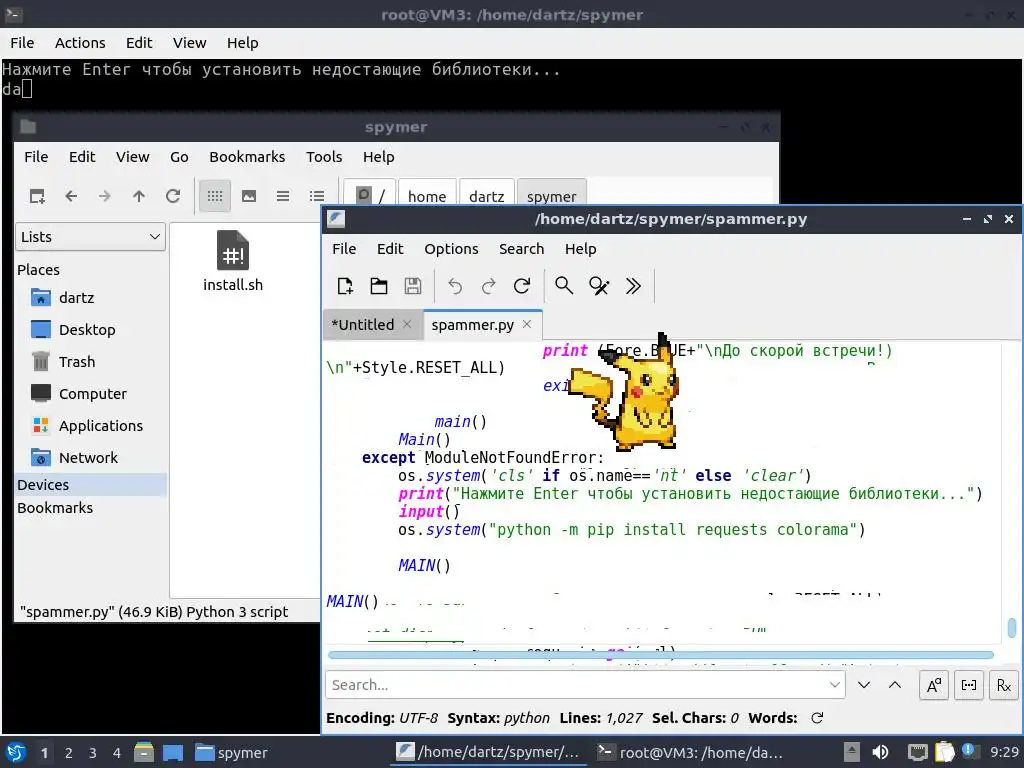Click the Redo arrow in FeatherPad toolbar
The width and height of the screenshot is (1024, 768).
[x=488, y=286]
